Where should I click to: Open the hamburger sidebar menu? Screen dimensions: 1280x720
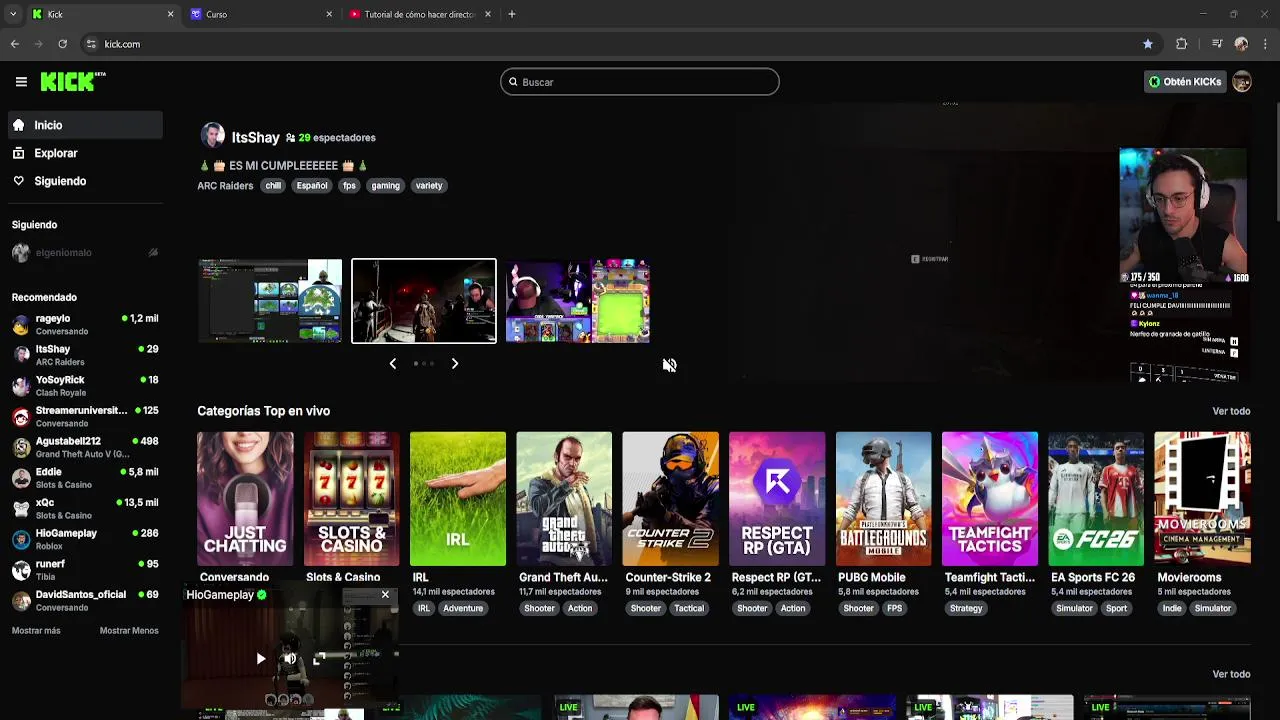pos(21,82)
